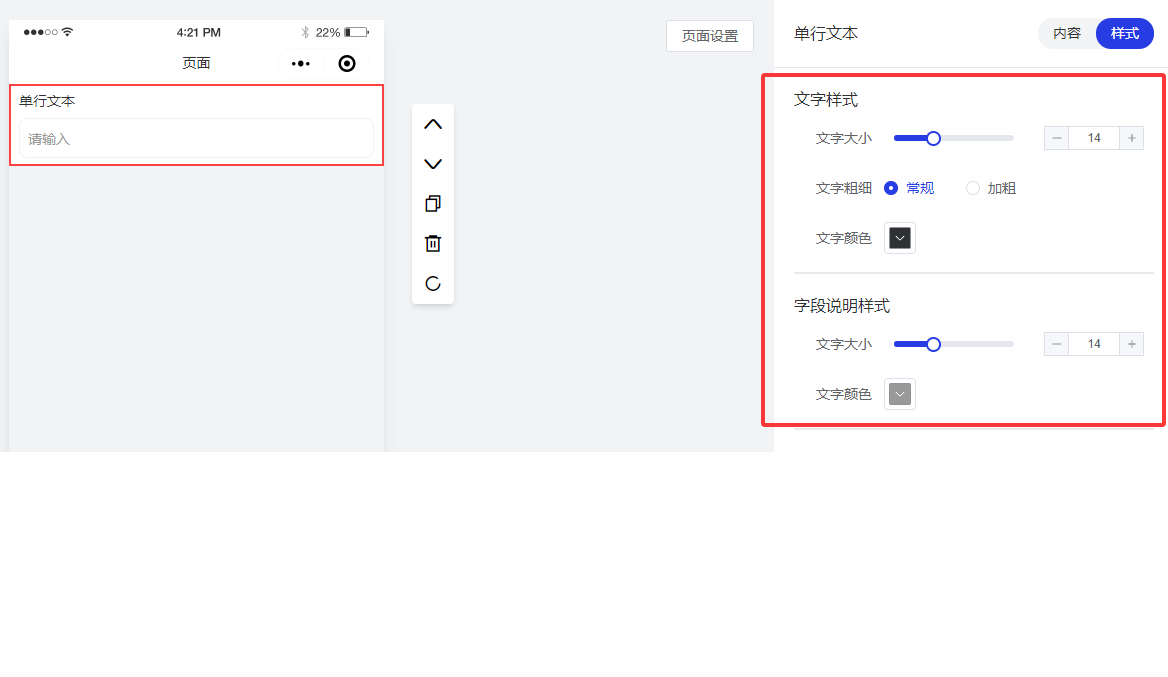Select the 单行文本 label in phone preview
Image resolution: width=1168 pixels, height=677 pixels.
[47, 101]
